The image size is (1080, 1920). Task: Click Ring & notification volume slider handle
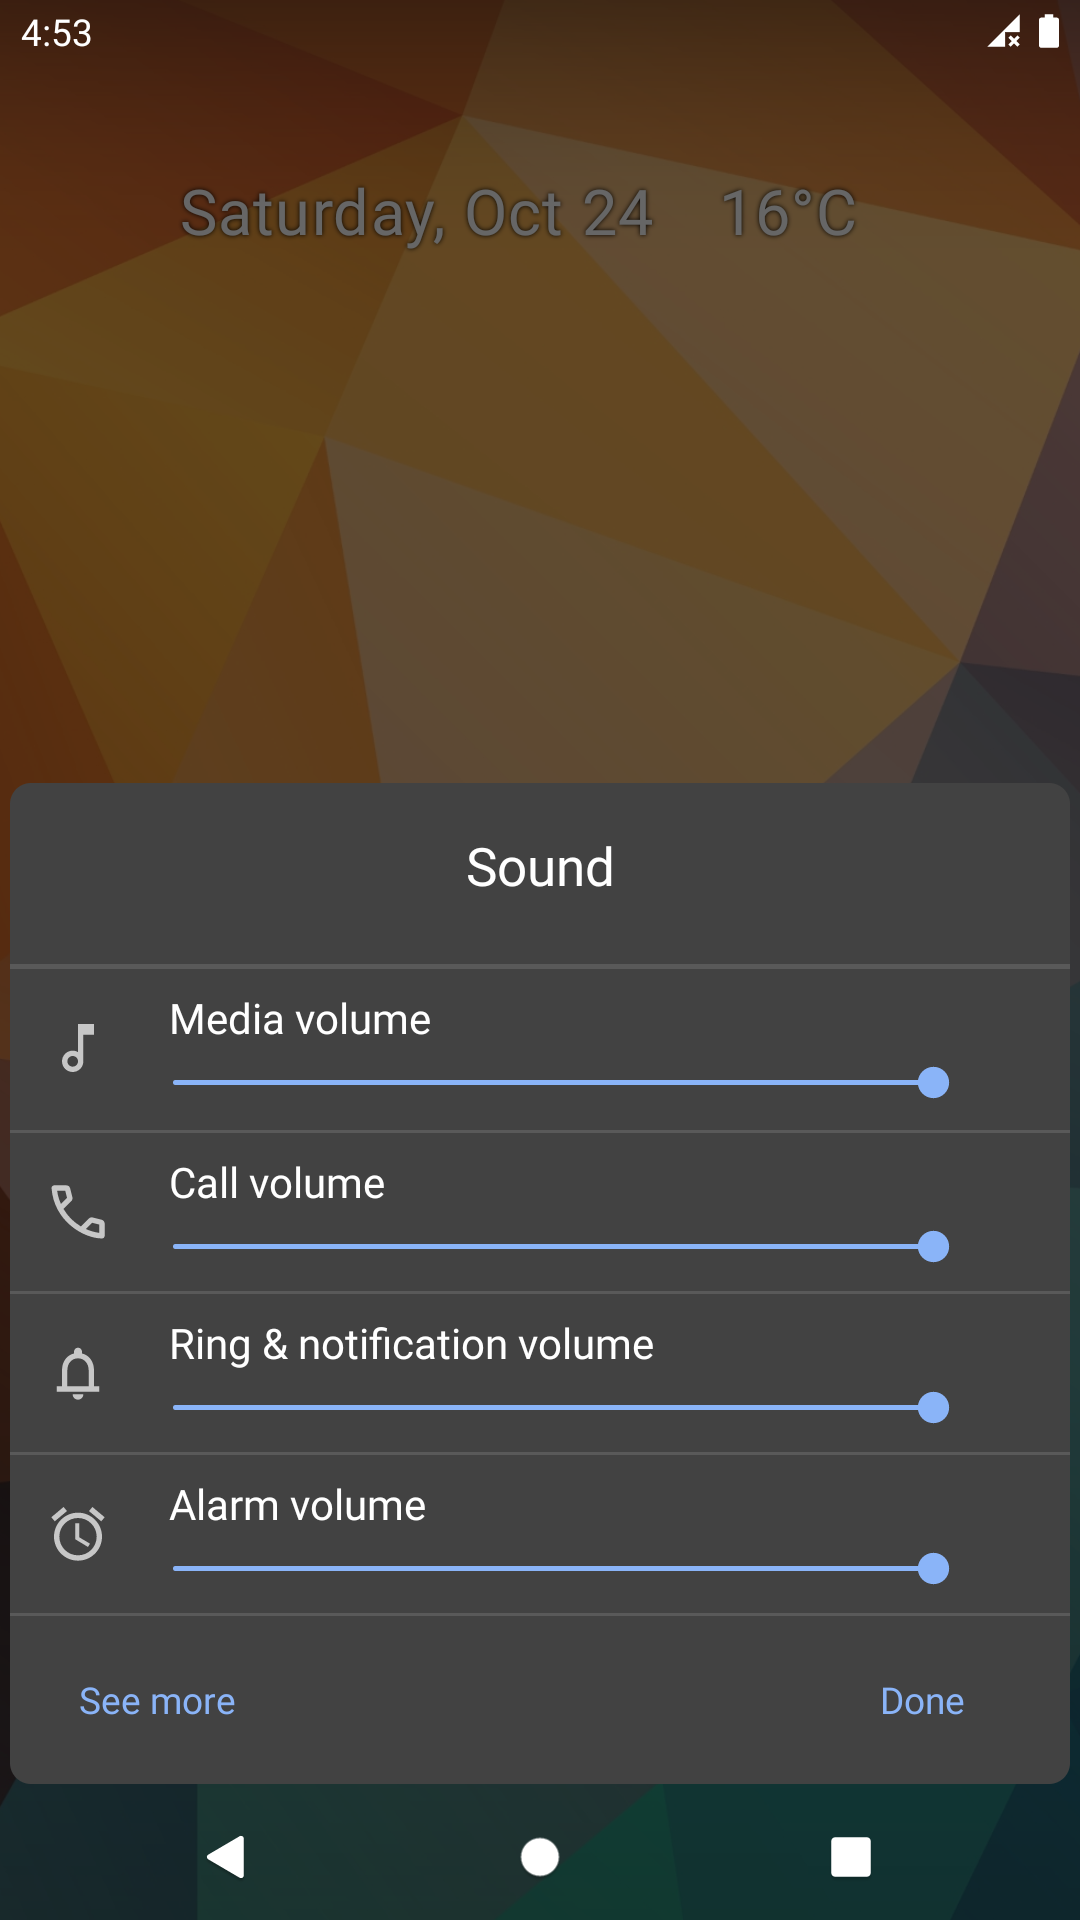[x=933, y=1407]
